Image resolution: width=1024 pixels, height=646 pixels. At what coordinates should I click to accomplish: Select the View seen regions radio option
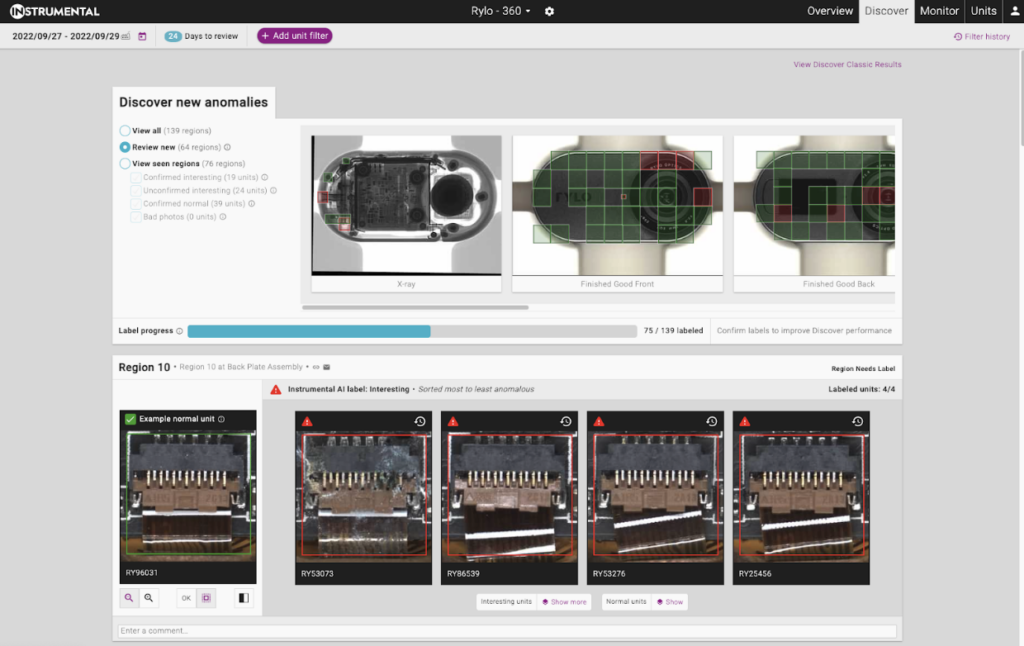pos(125,163)
